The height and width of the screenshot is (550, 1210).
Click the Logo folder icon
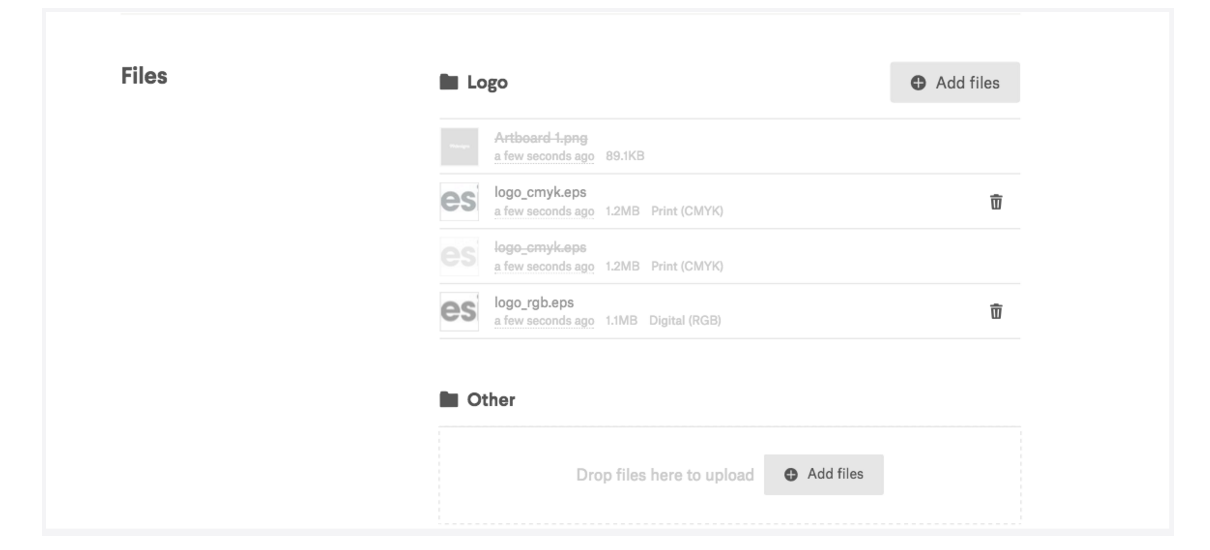click(x=449, y=83)
